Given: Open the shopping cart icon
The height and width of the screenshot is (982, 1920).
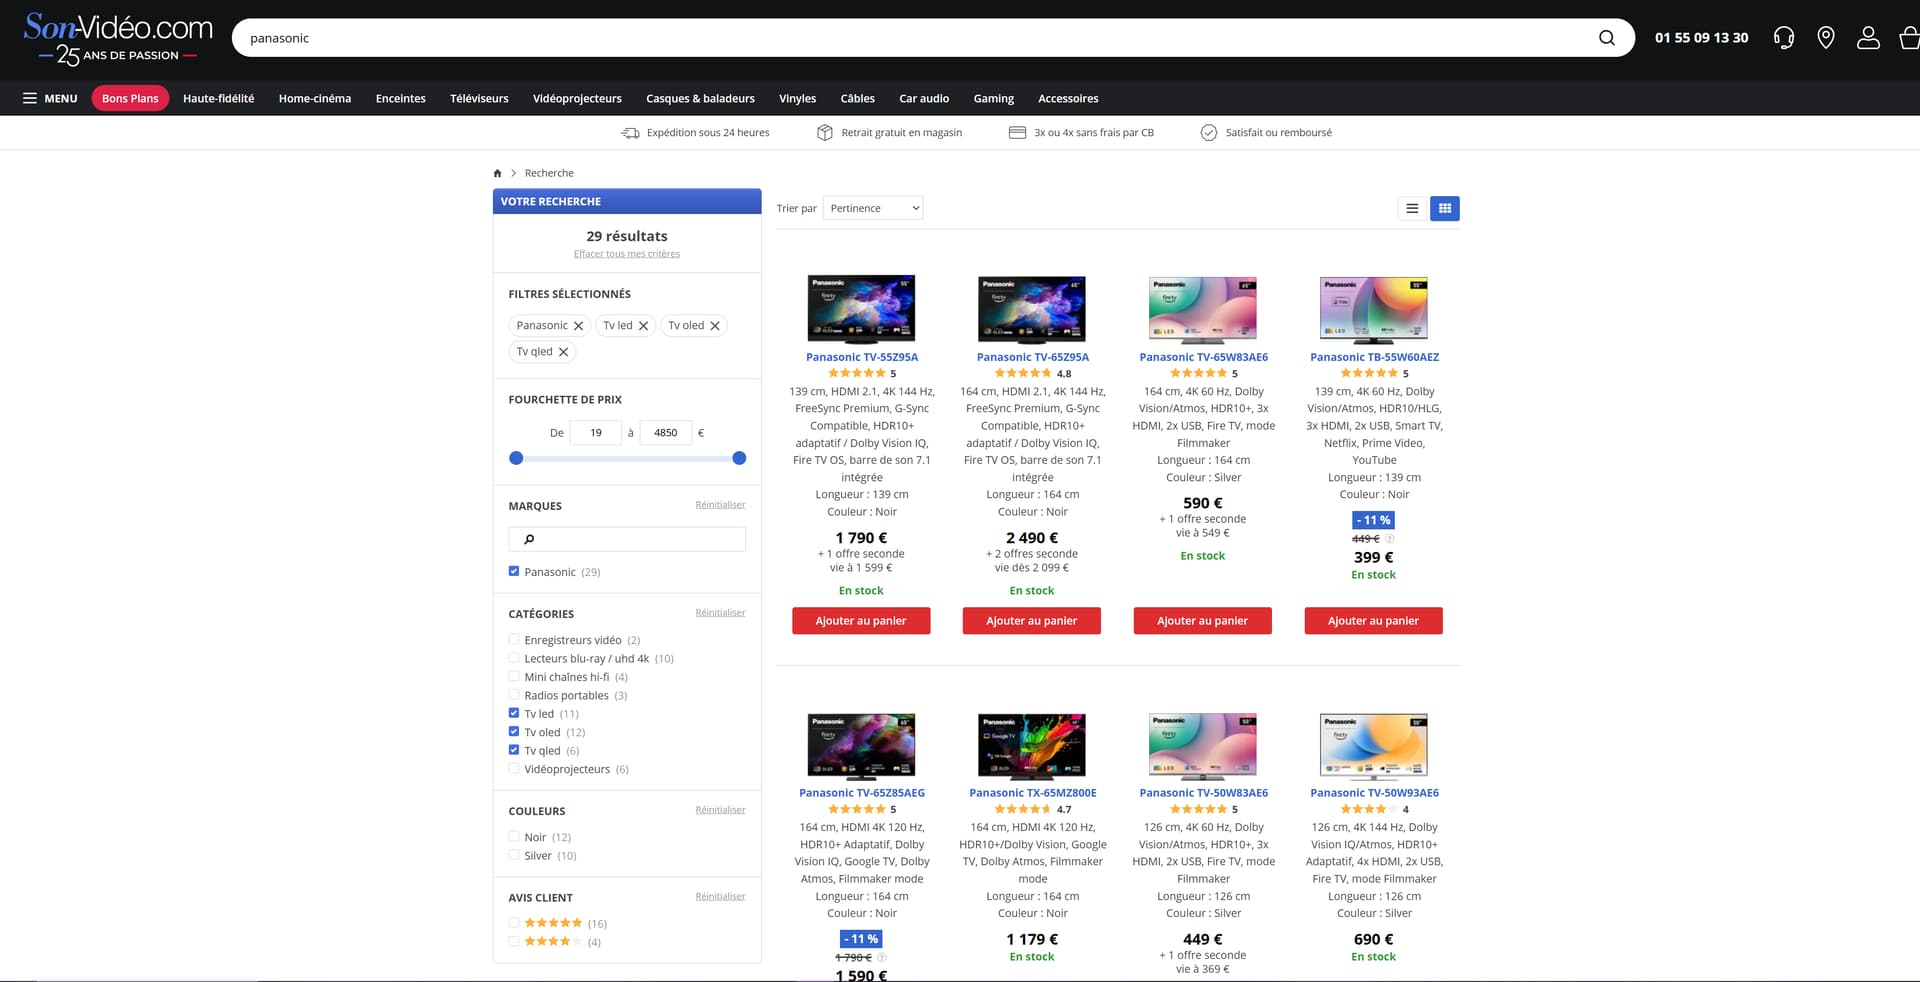Looking at the screenshot, I should (1909, 38).
